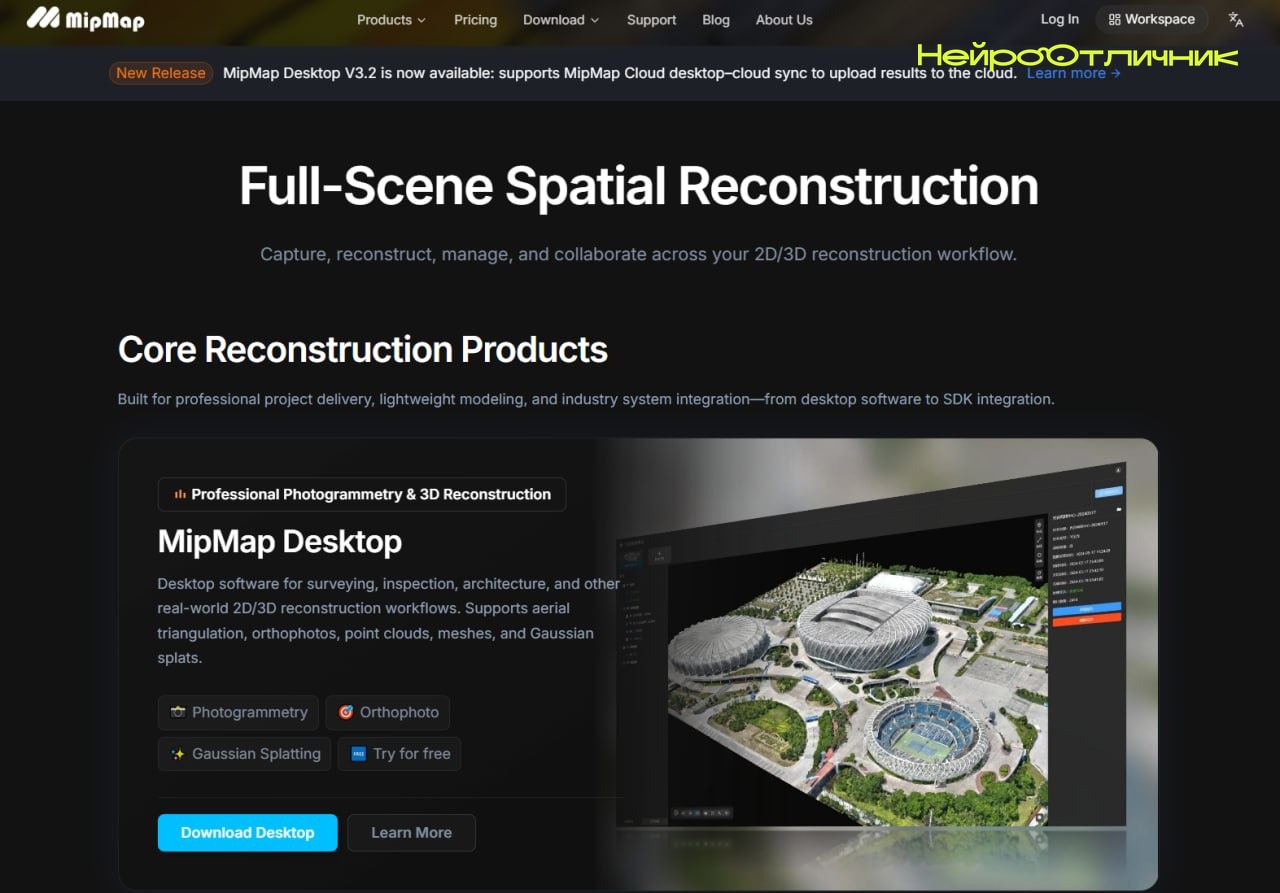Click the "Capture, reconstruct, manage, and collaborate" subtitle
The width and height of the screenshot is (1280, 893).
point(638,254)
